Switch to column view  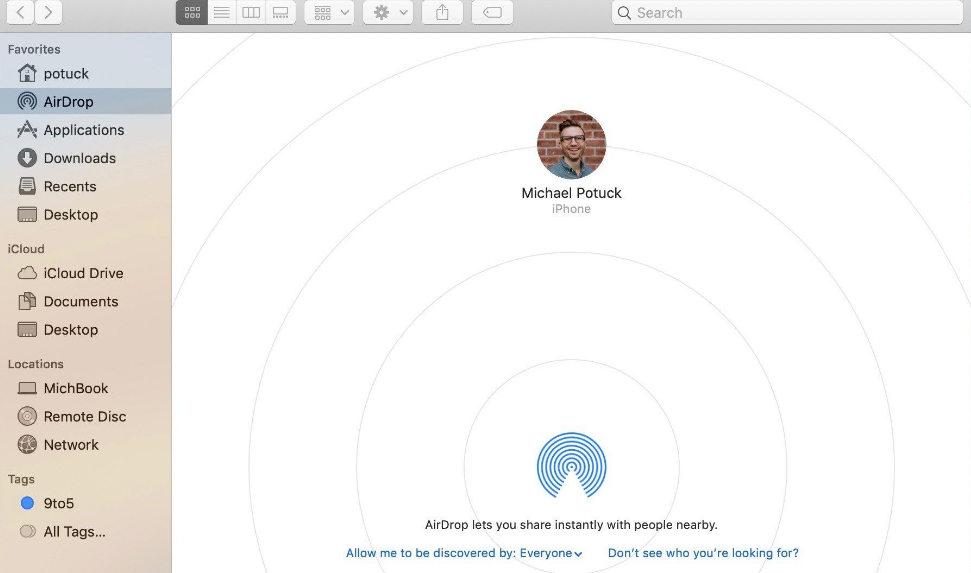pos(251,12)
